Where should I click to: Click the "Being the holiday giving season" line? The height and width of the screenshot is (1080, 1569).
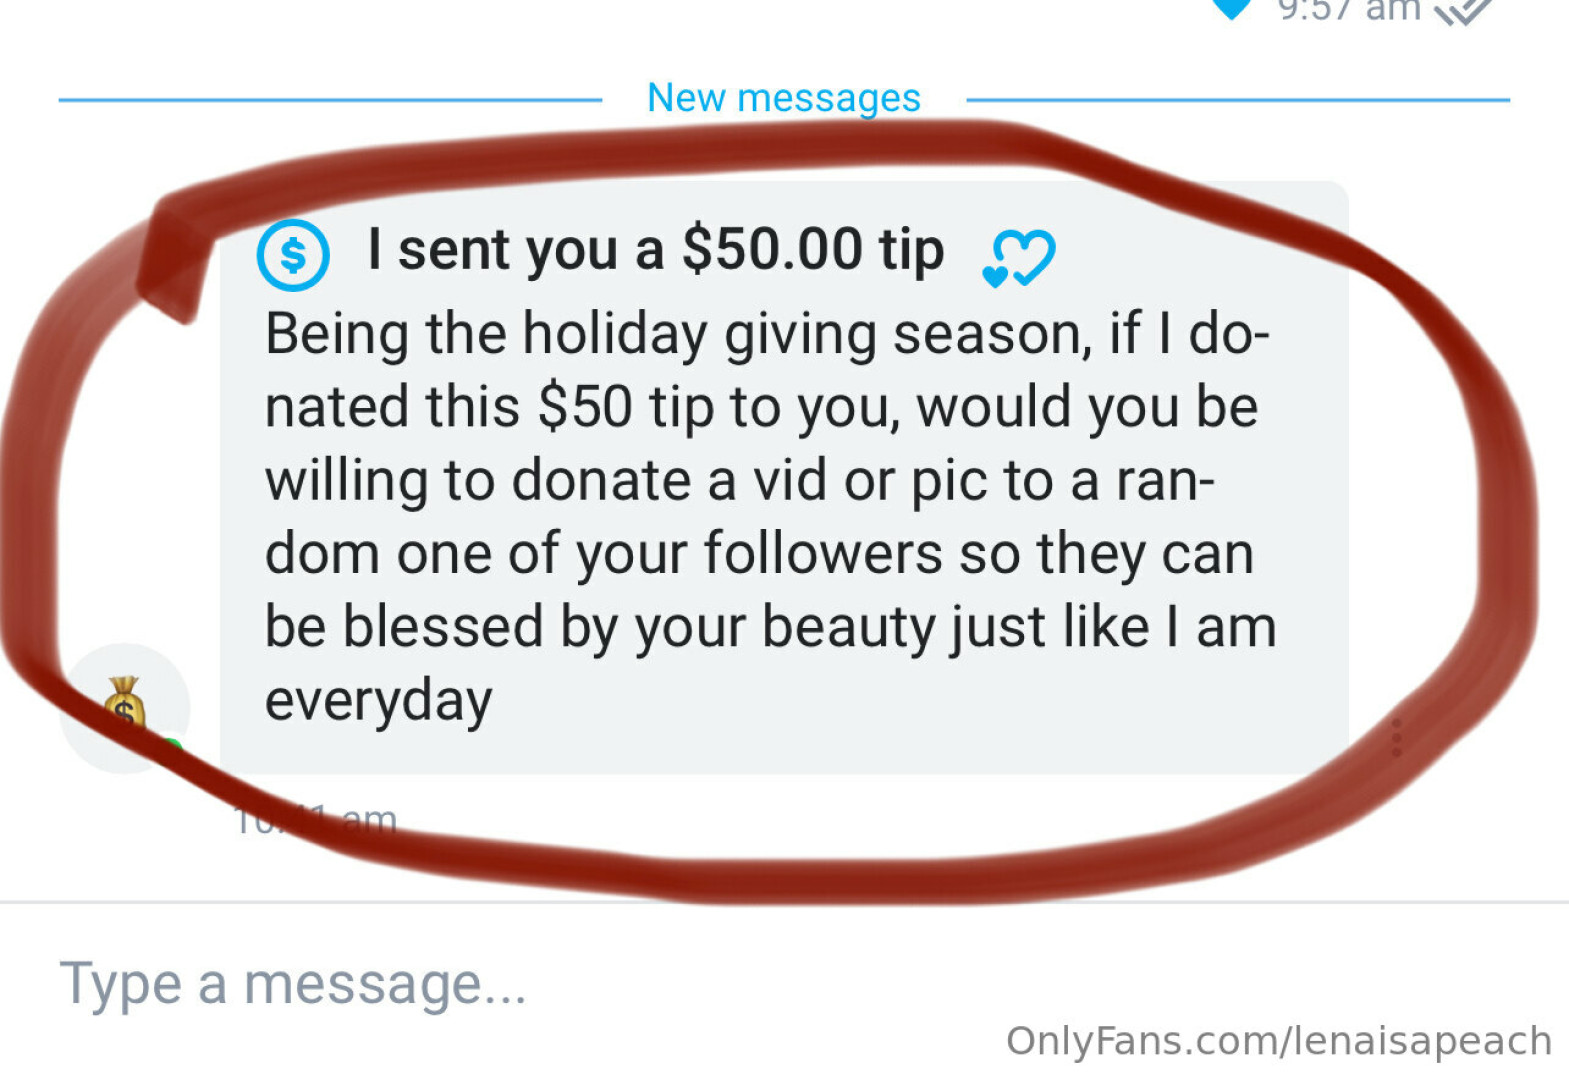click(x=766, y=334)
